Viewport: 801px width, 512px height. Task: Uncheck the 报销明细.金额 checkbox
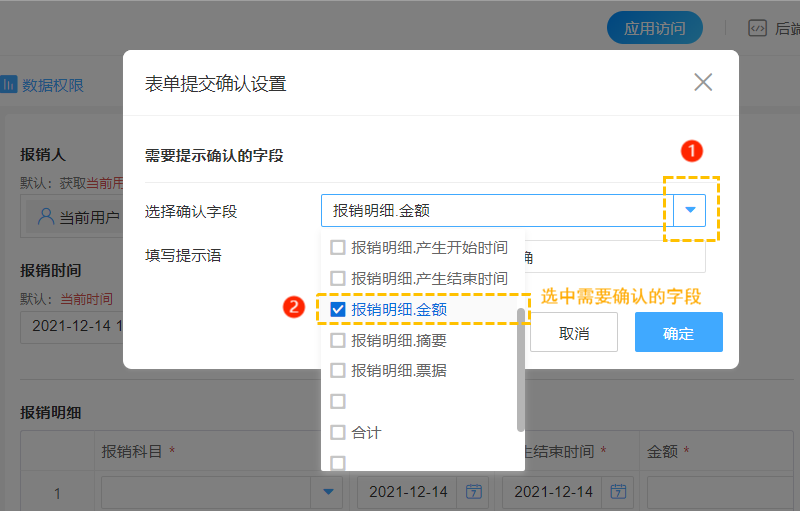tap(338, 309)
